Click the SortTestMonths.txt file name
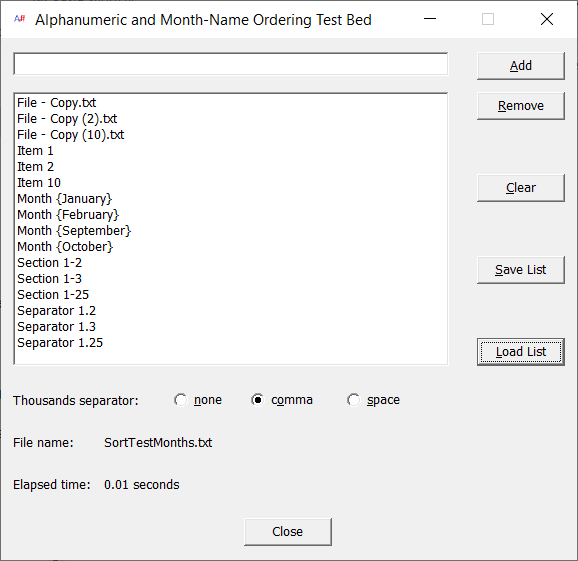 pos(158,443)
